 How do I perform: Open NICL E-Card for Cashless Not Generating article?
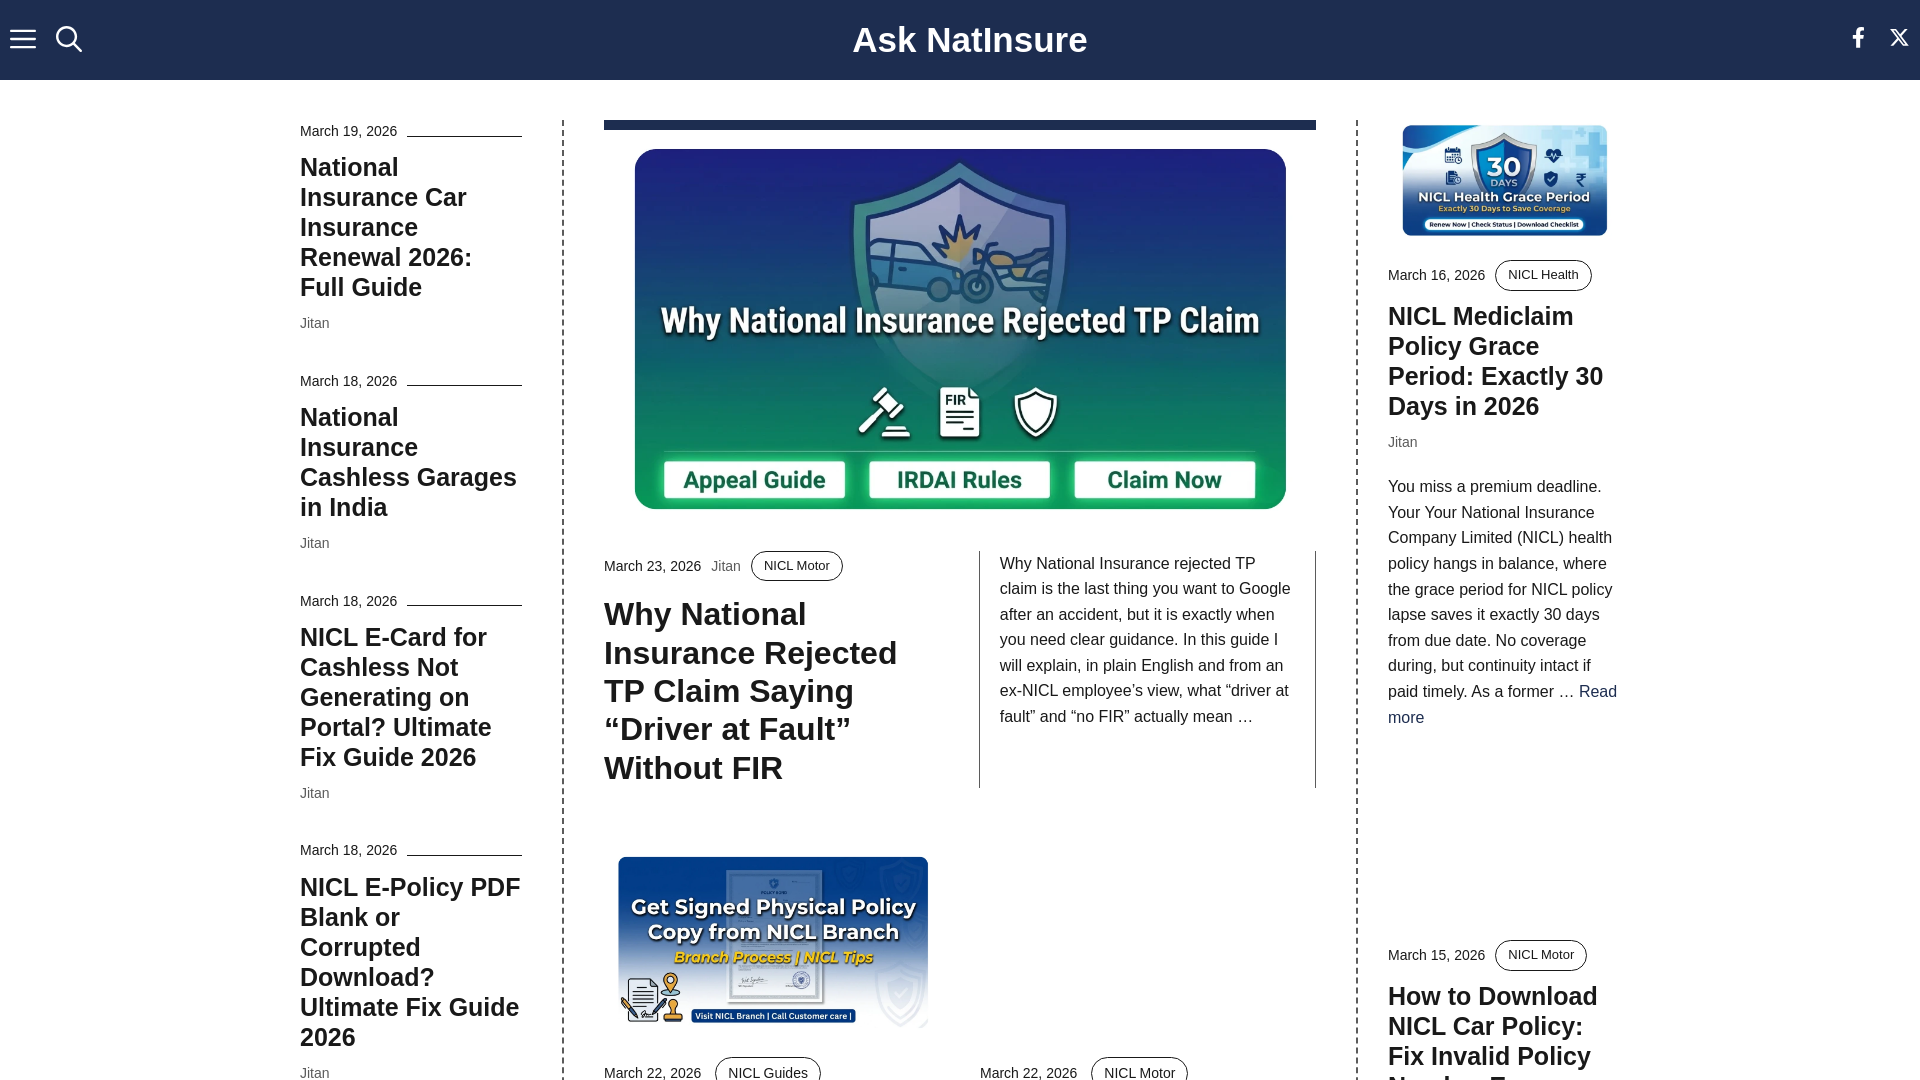tap(396, 697)
